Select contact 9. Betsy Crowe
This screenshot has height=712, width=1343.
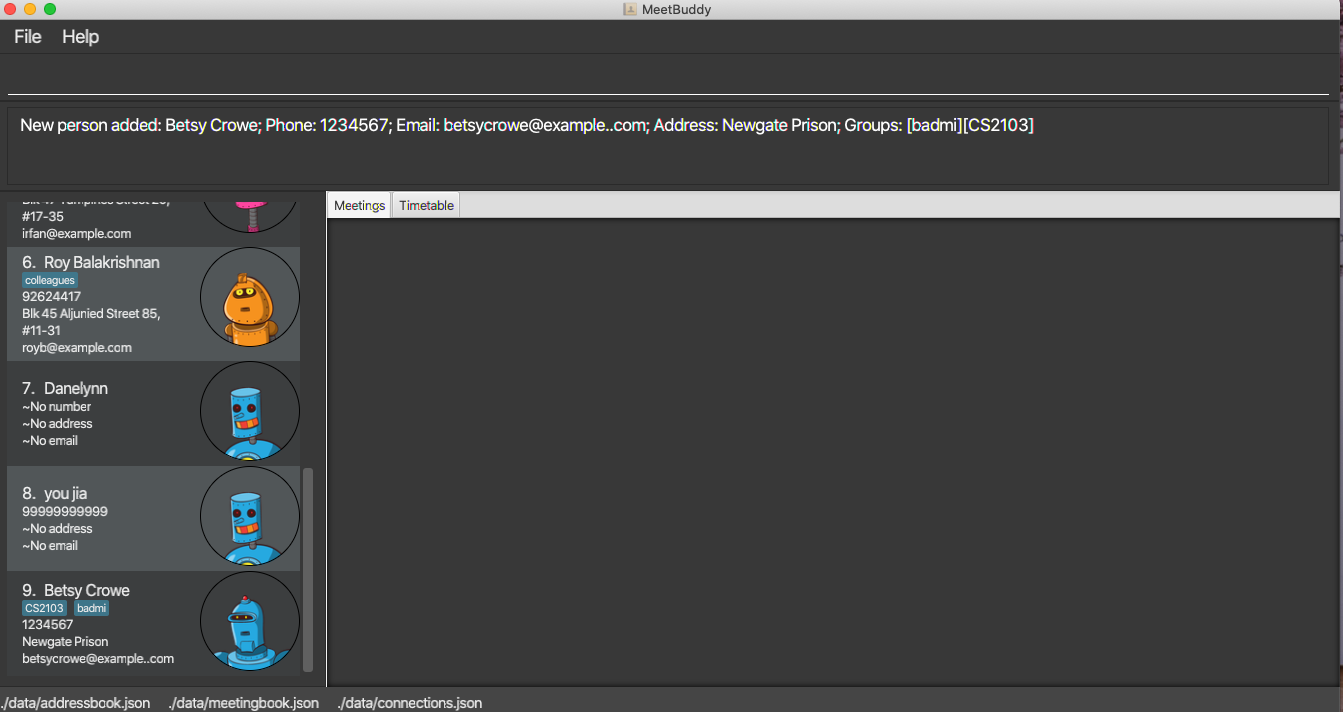click(x=154, y=622)
